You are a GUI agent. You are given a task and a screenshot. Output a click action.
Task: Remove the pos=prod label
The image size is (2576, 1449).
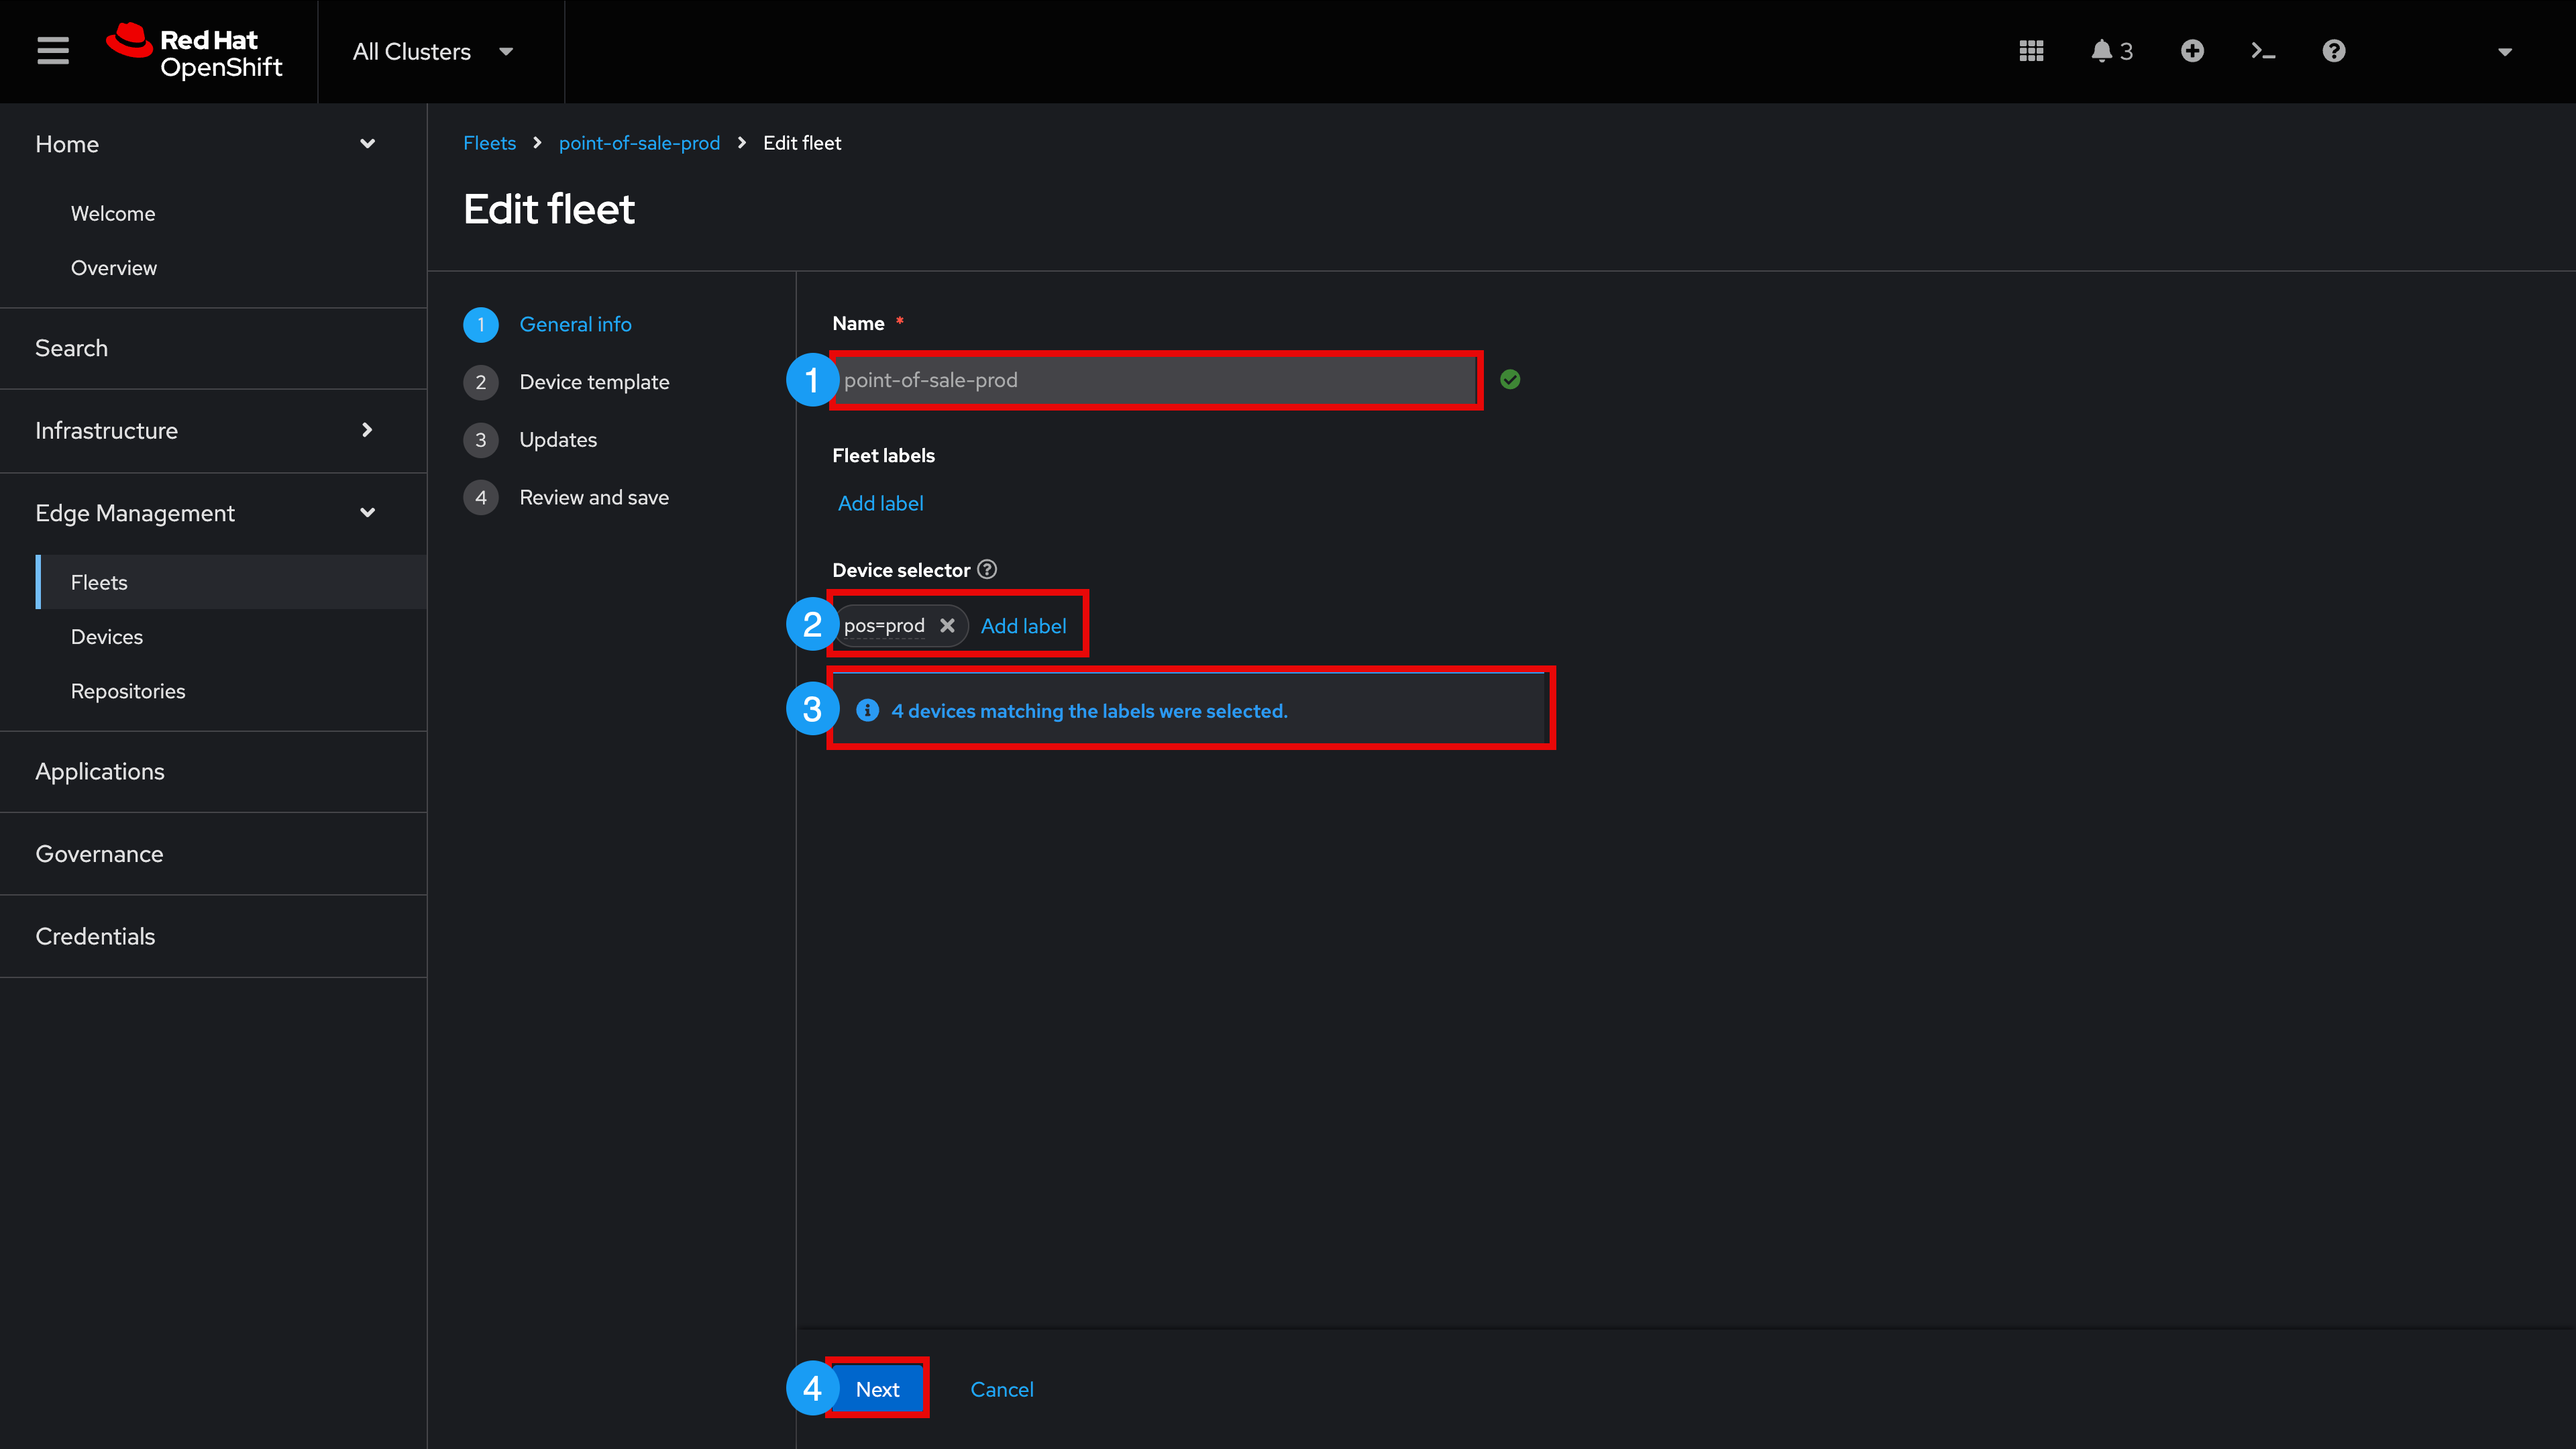[x=947, y=625]
